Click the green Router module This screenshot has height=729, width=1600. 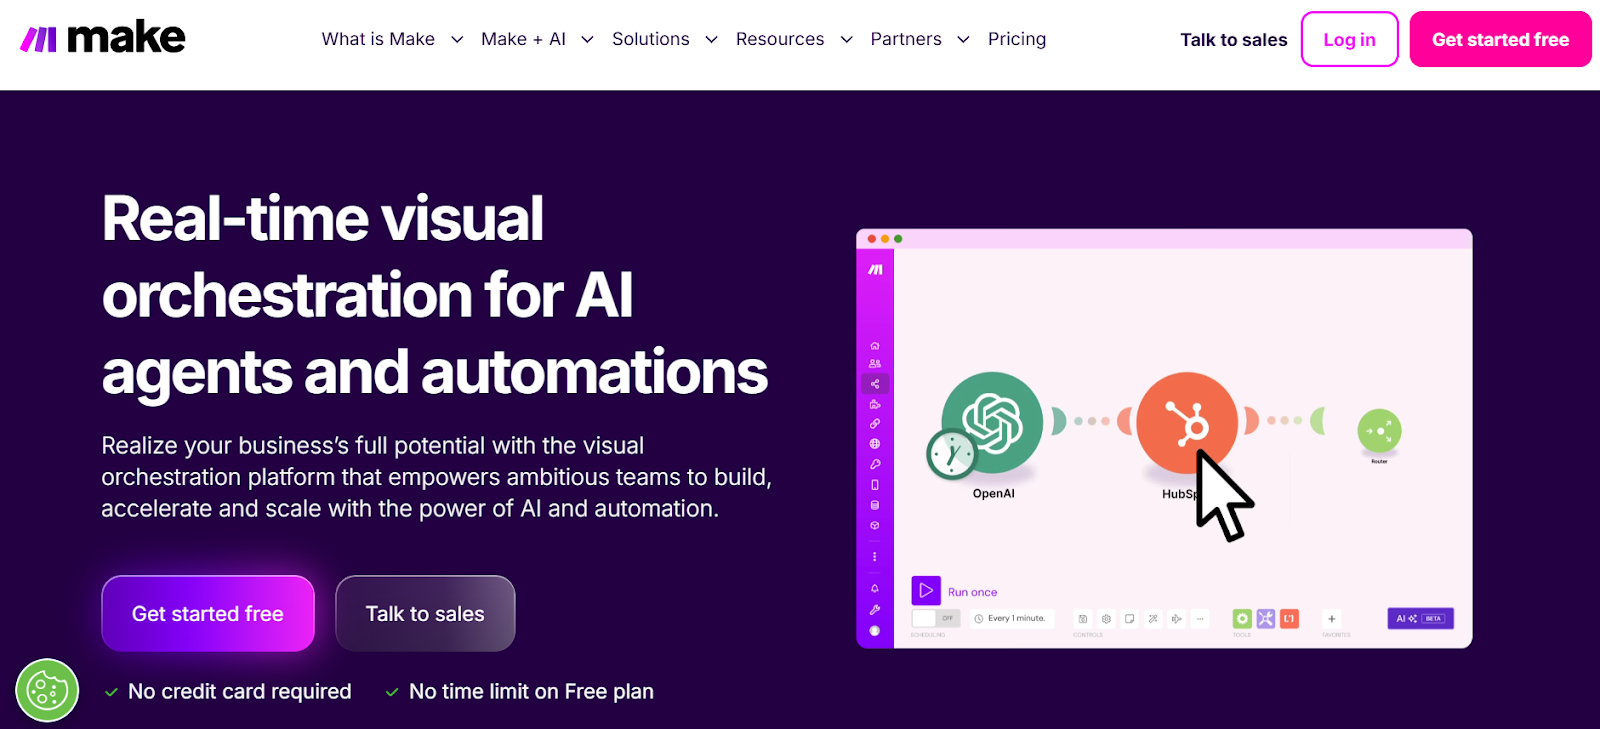point(1379,431)
